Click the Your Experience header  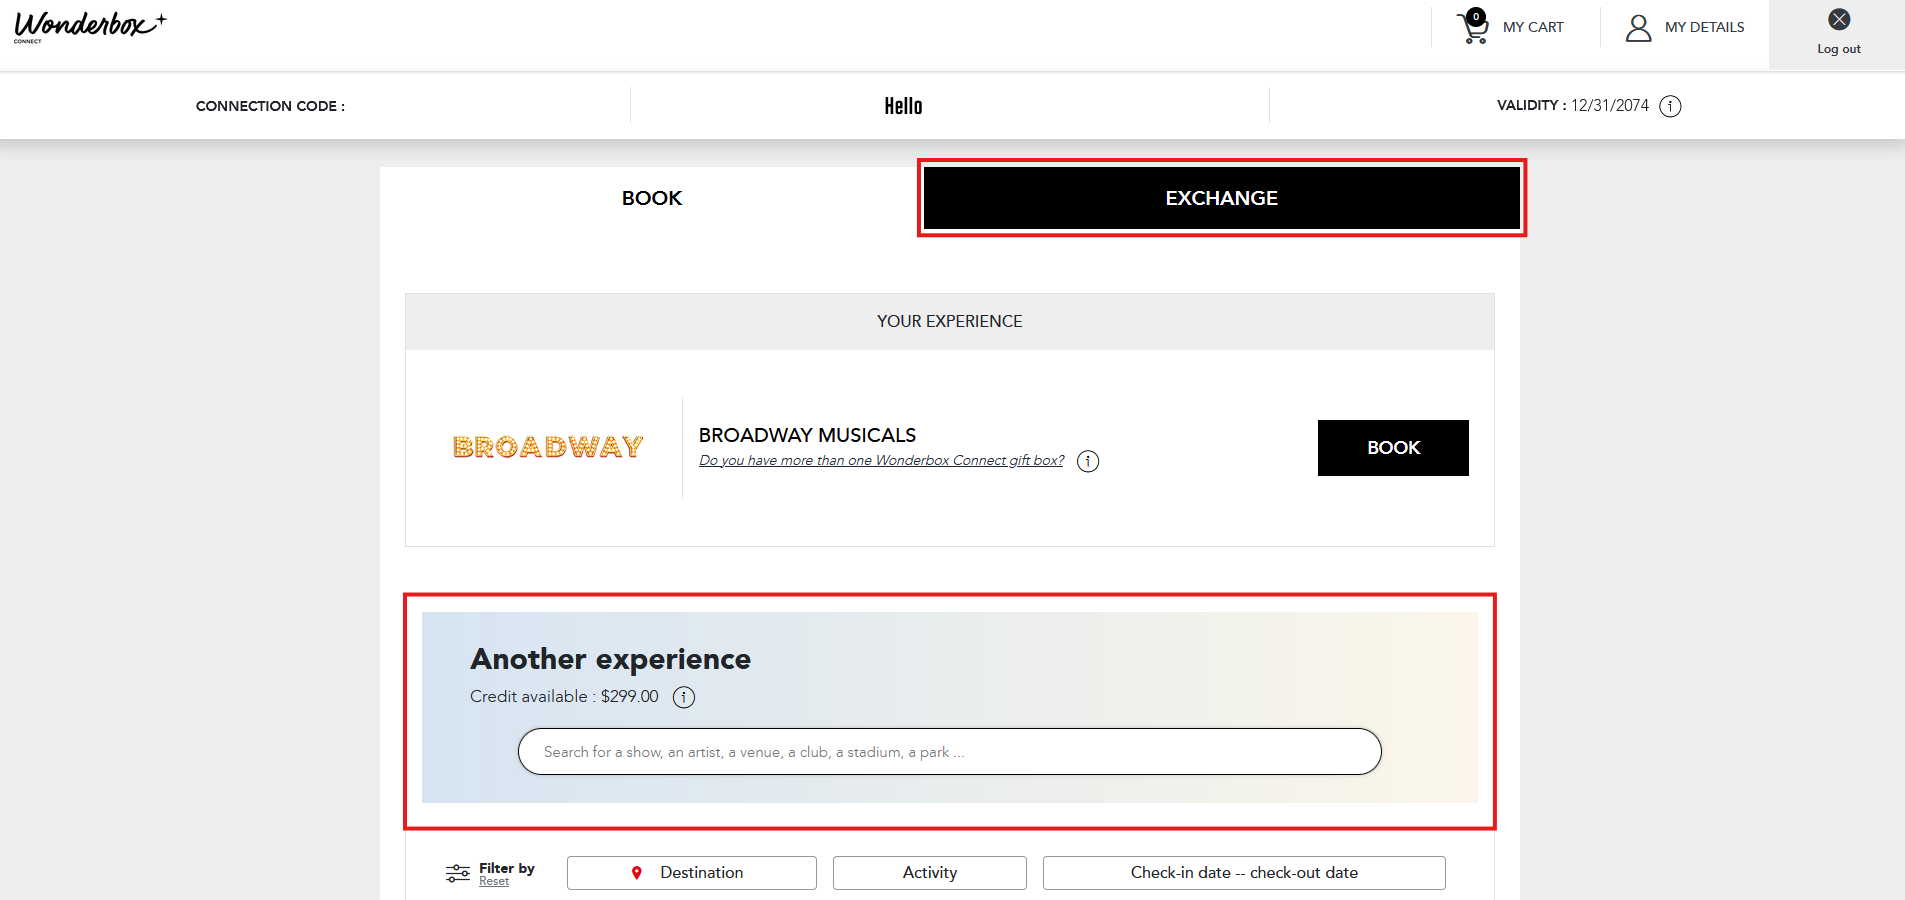click(x=949, y=321)
